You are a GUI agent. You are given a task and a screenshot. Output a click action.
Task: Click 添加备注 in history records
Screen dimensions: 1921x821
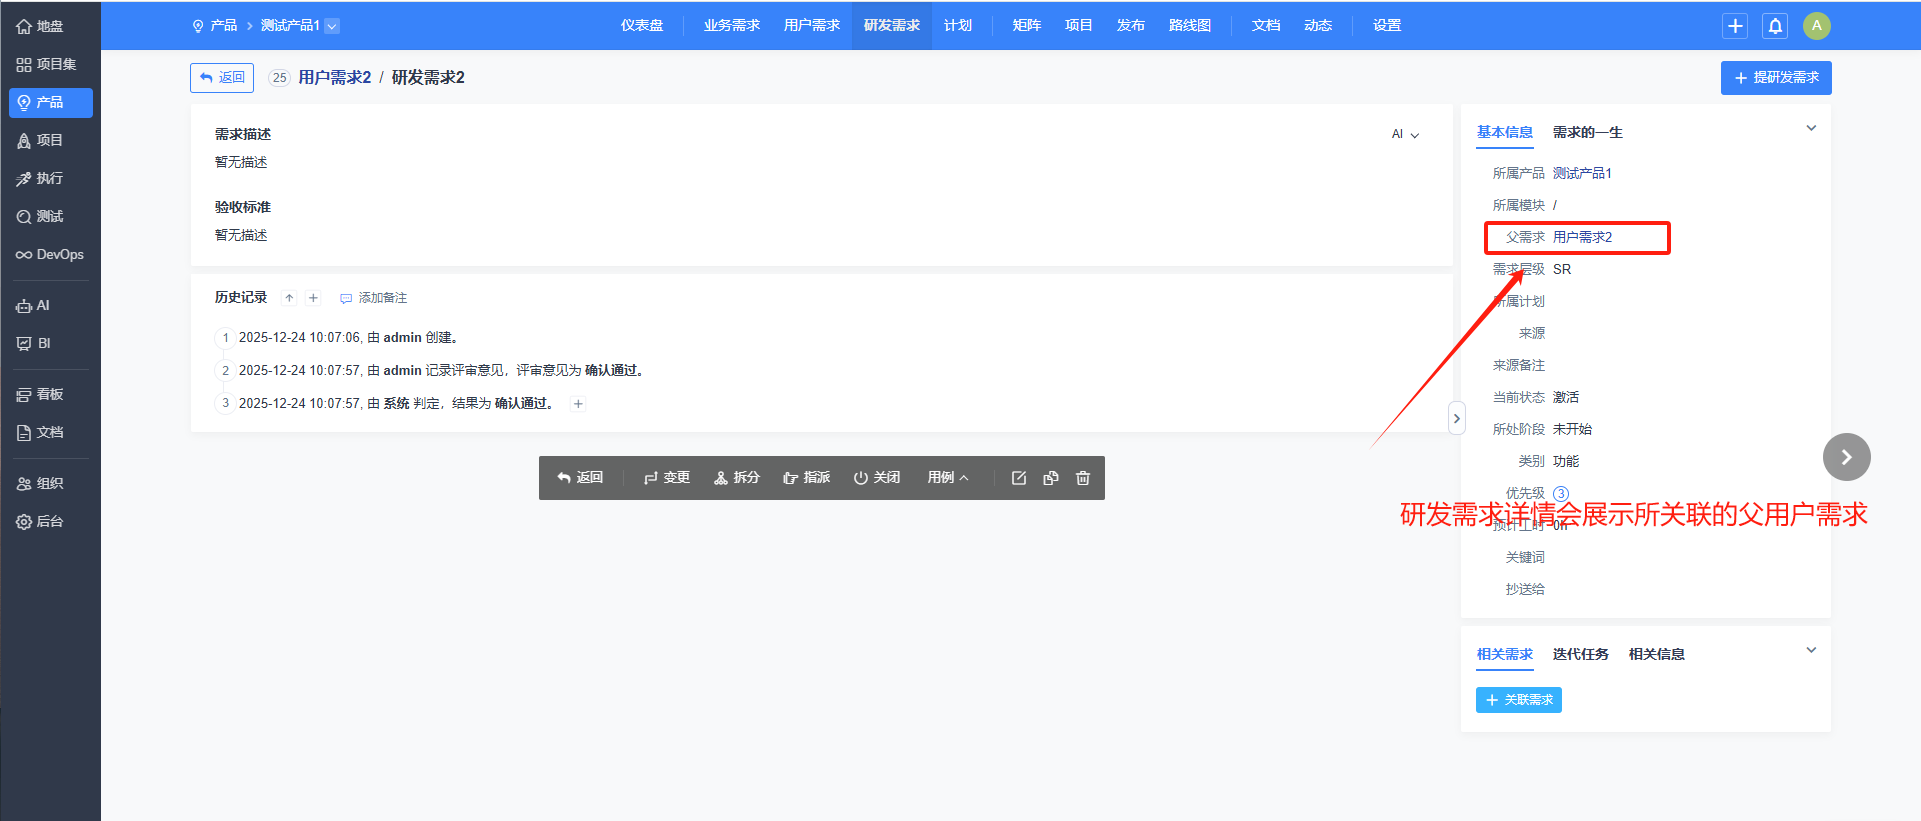tap(373, 298)
